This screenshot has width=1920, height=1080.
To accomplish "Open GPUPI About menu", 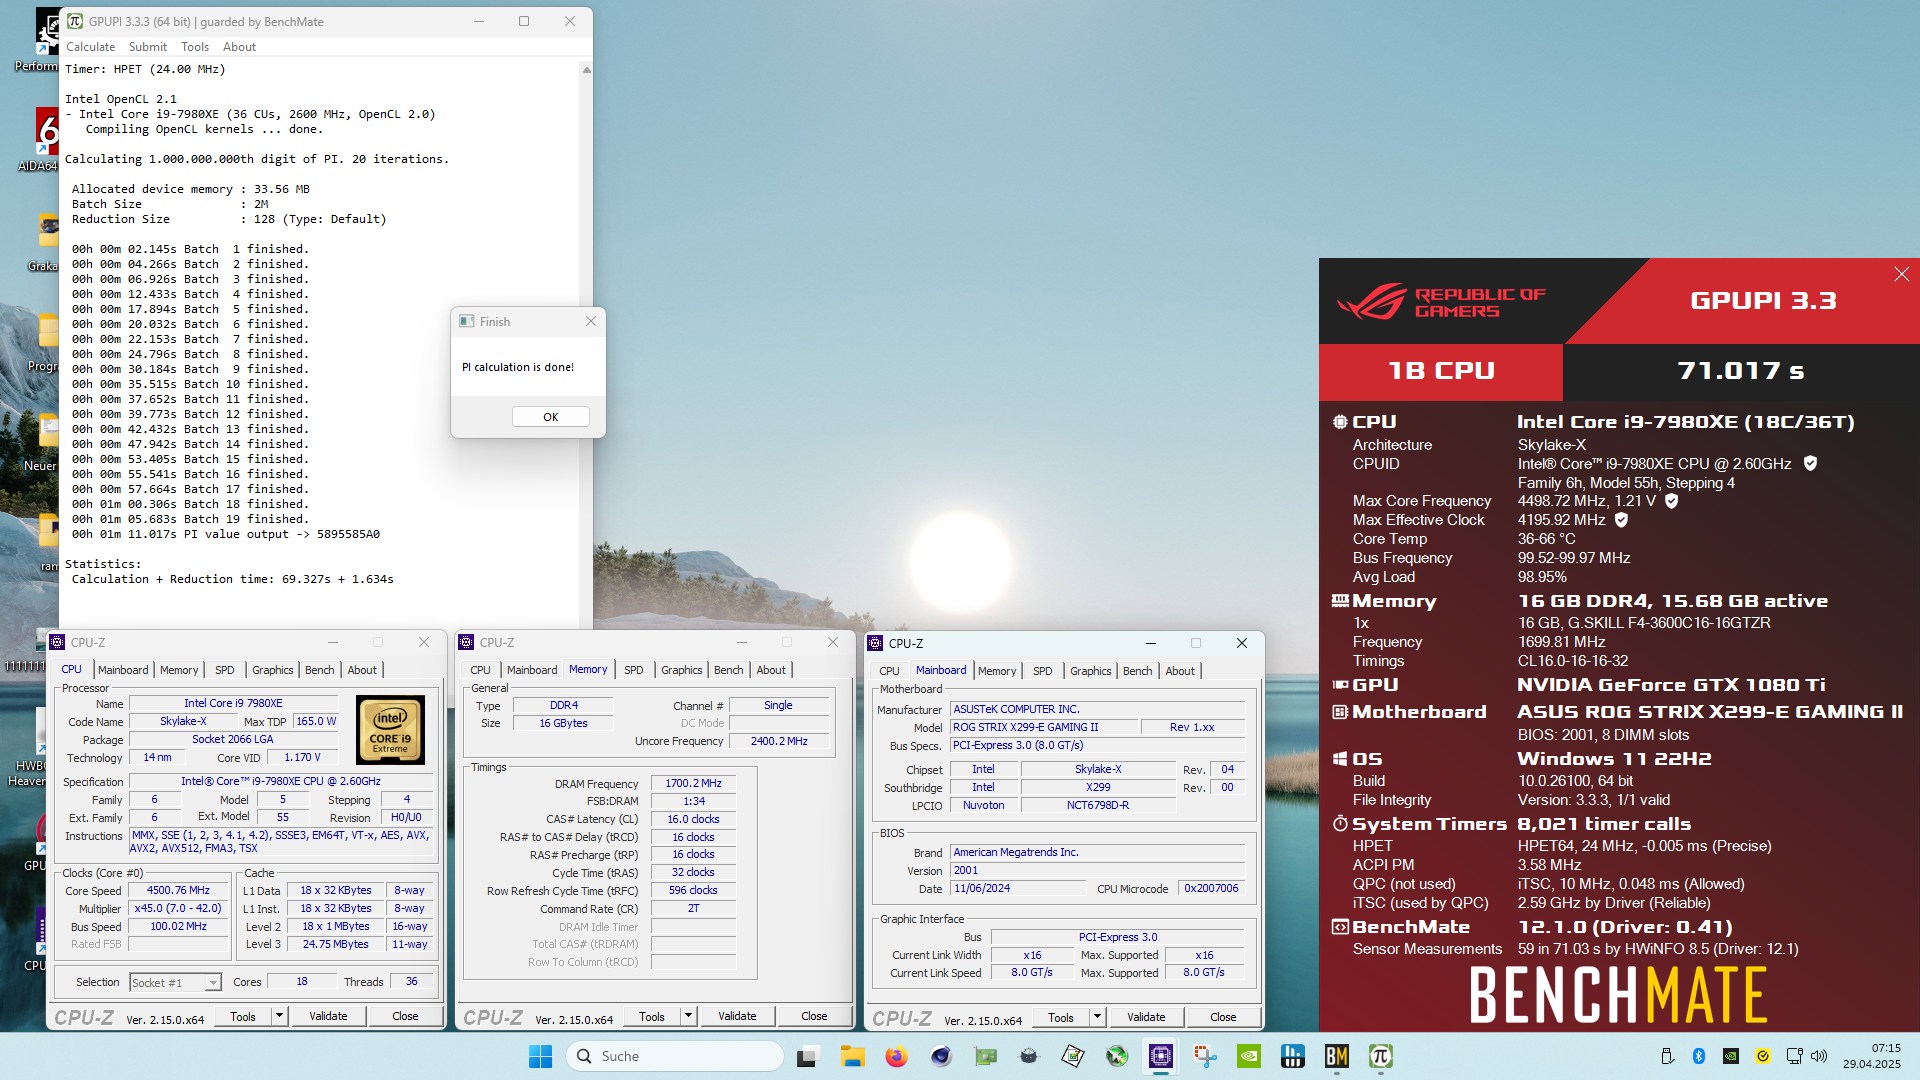I will coord(239,47).
